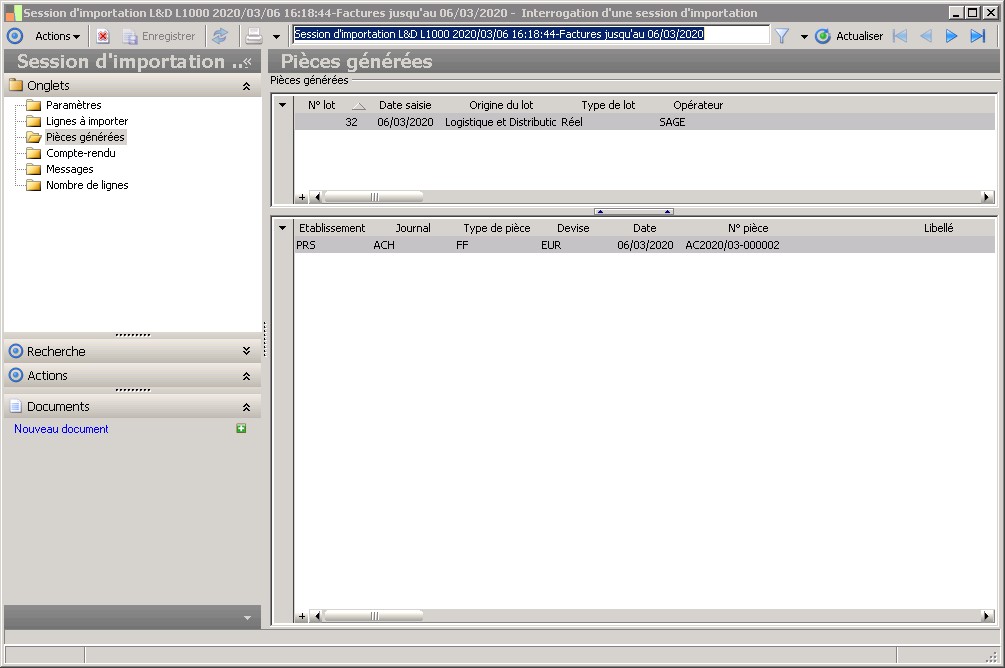Click the lot grid horizontal scrollbar thumb
Image resolution: width=1005 pixels, height=668 pixels.
click(x=374, y=197)
